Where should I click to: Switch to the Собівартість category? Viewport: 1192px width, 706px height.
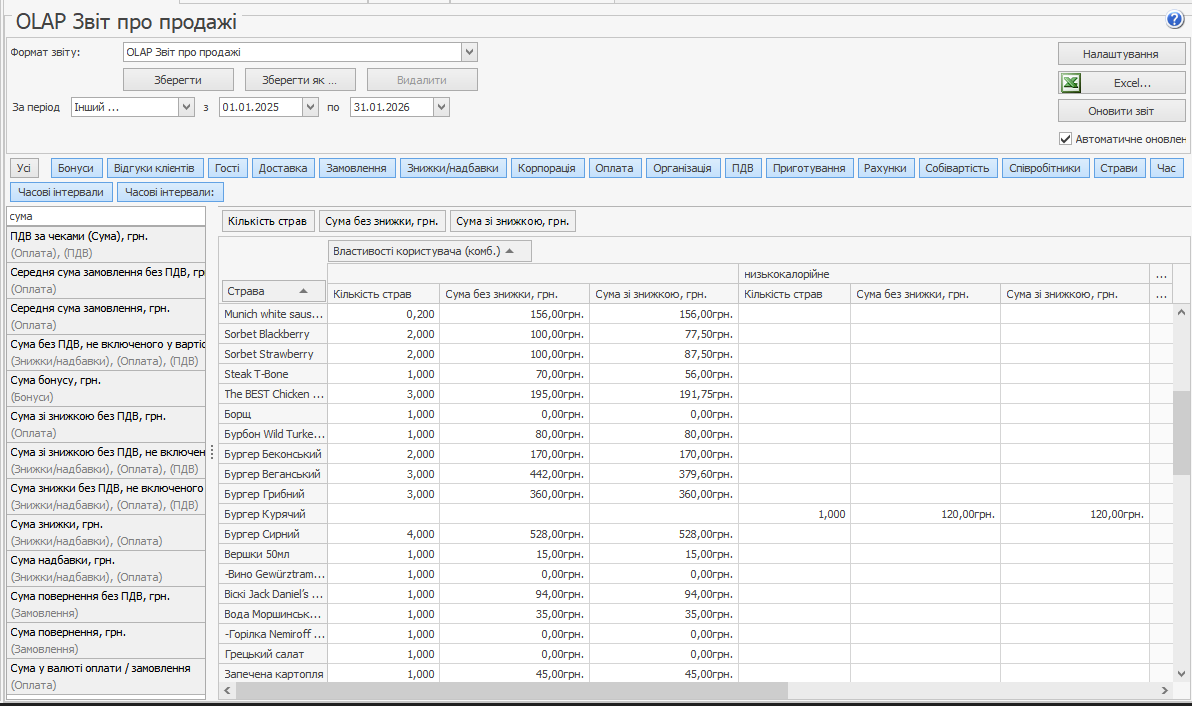pyautogui.click(x=957, y=168)
